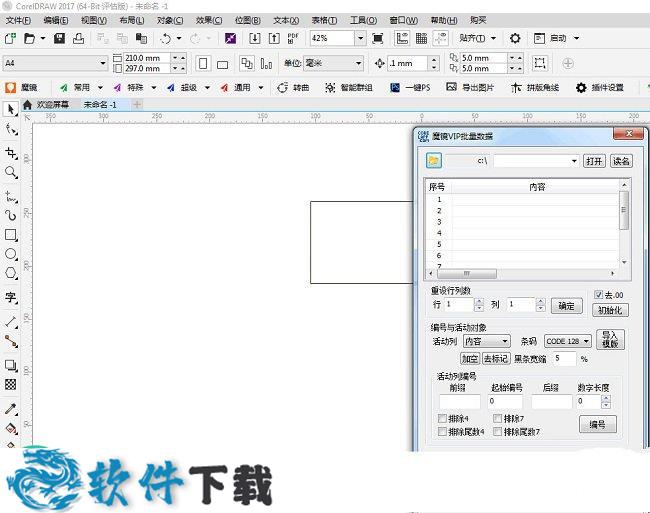The height and width of the screenshot is (513, 650).
Task: Toggle the 去.00 checkbox
Action: (598, 295)
